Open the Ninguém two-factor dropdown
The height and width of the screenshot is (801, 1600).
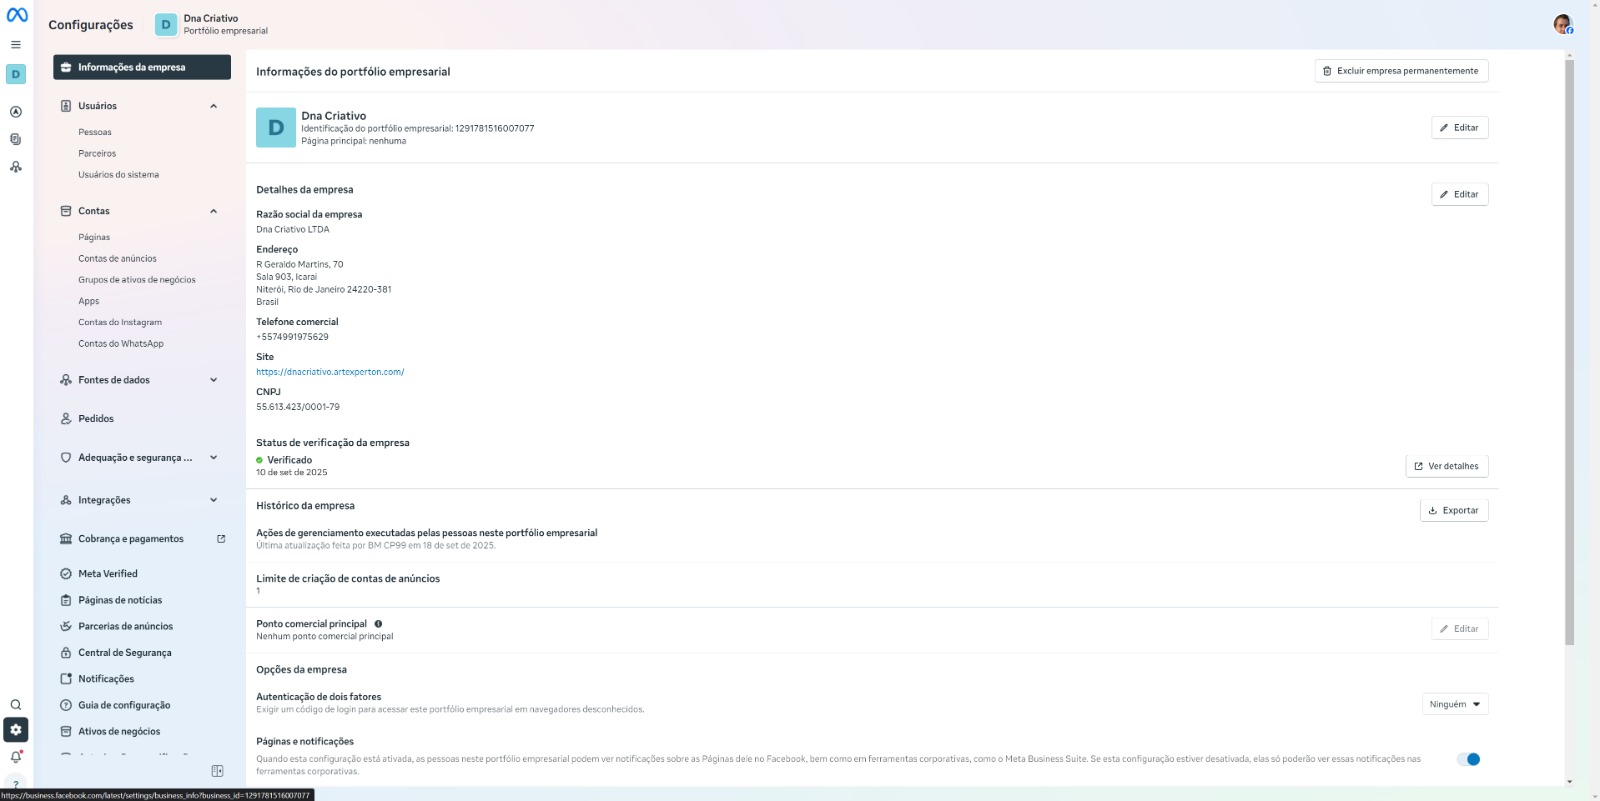1455,704
